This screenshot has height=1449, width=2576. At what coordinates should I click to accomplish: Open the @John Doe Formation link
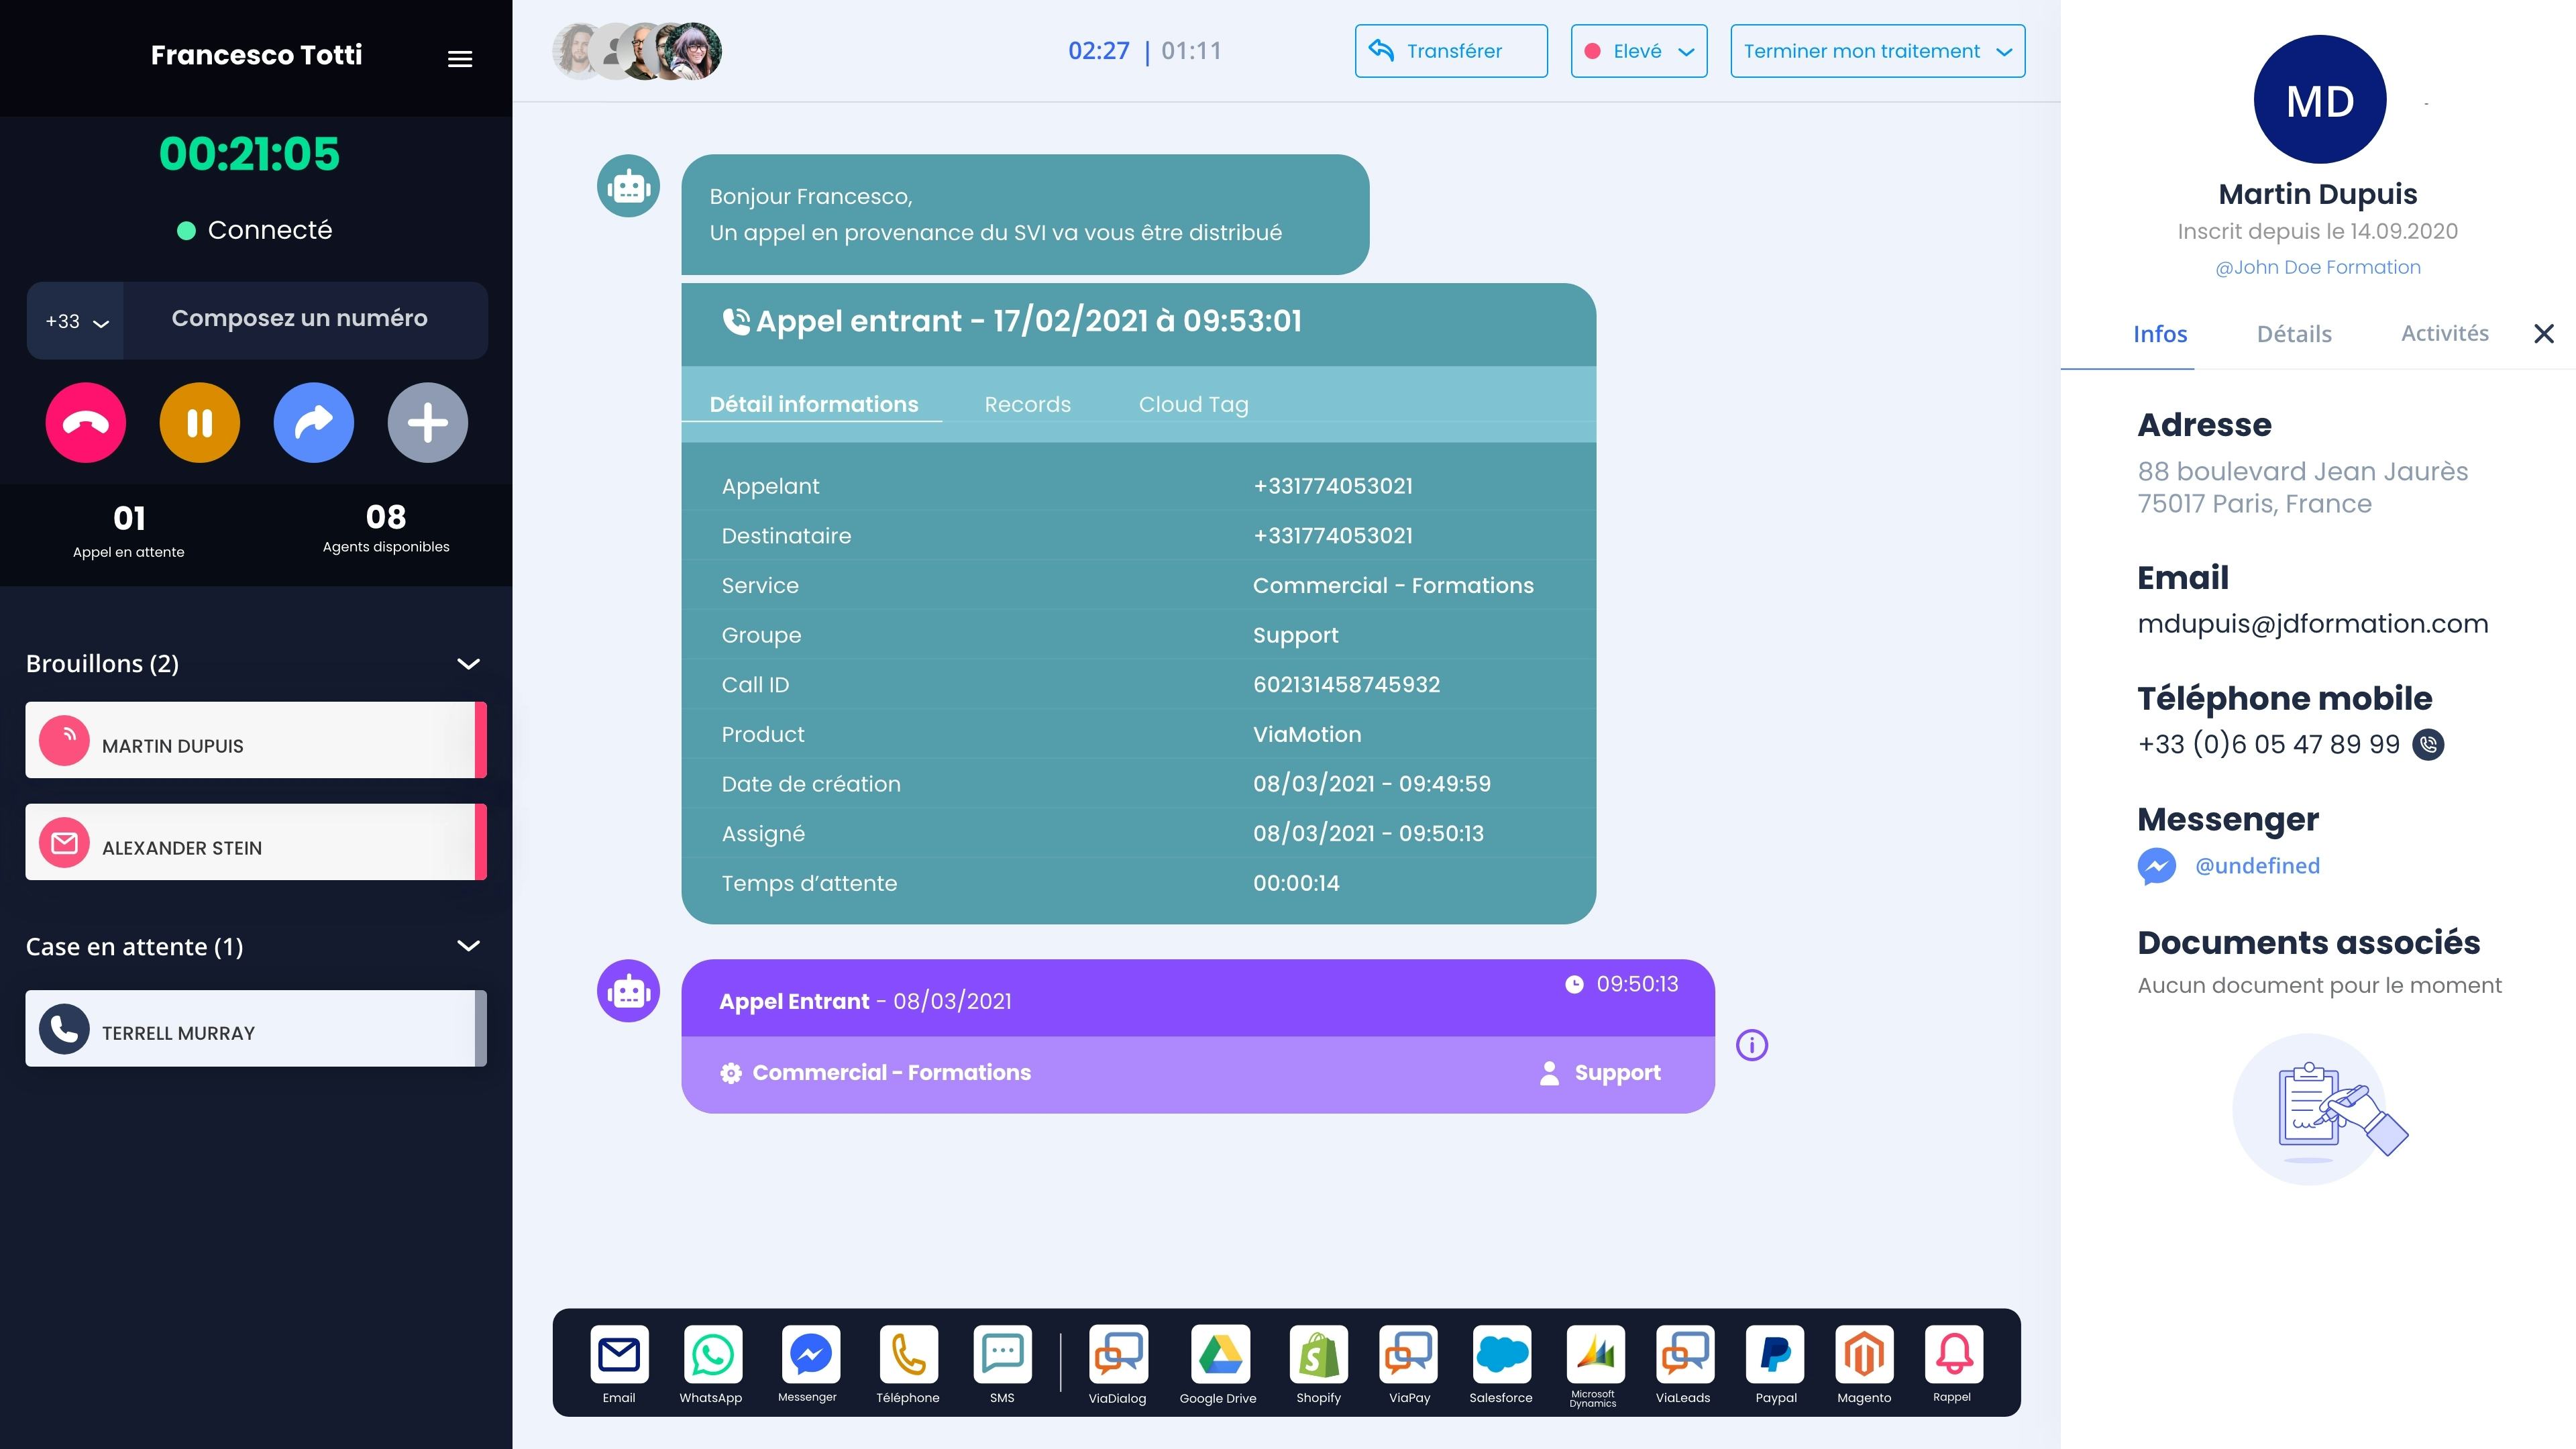point(2318,267)
